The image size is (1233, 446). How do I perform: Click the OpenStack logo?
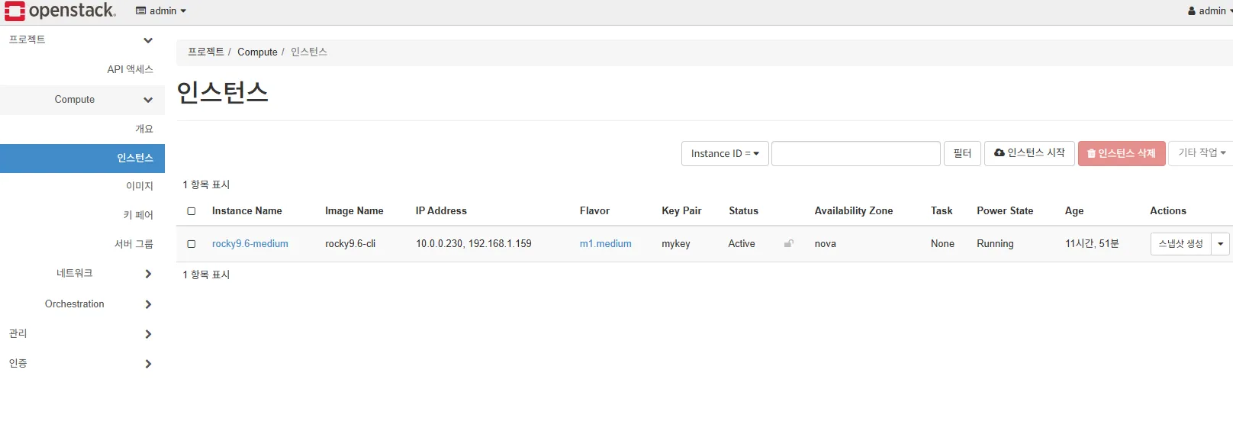pyautogui.click(x=60, y=11)
